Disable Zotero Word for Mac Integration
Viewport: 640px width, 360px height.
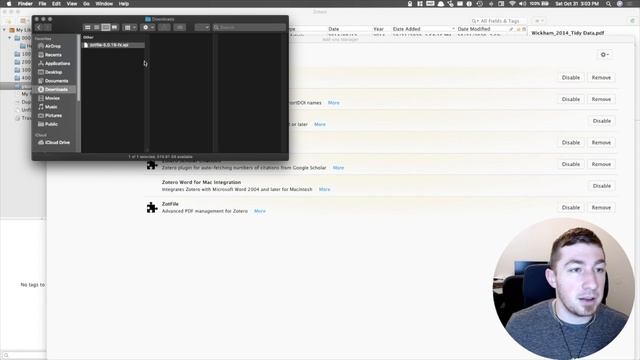(x=602, y=186)
